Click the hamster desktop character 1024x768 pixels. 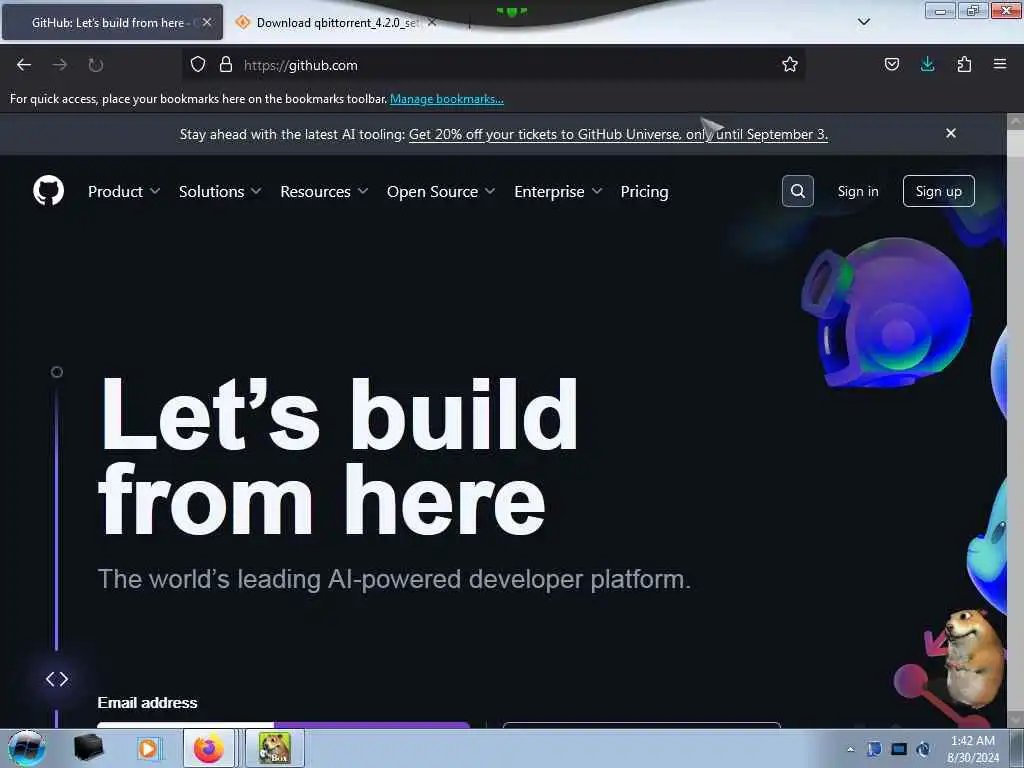[x=972, y=657]
